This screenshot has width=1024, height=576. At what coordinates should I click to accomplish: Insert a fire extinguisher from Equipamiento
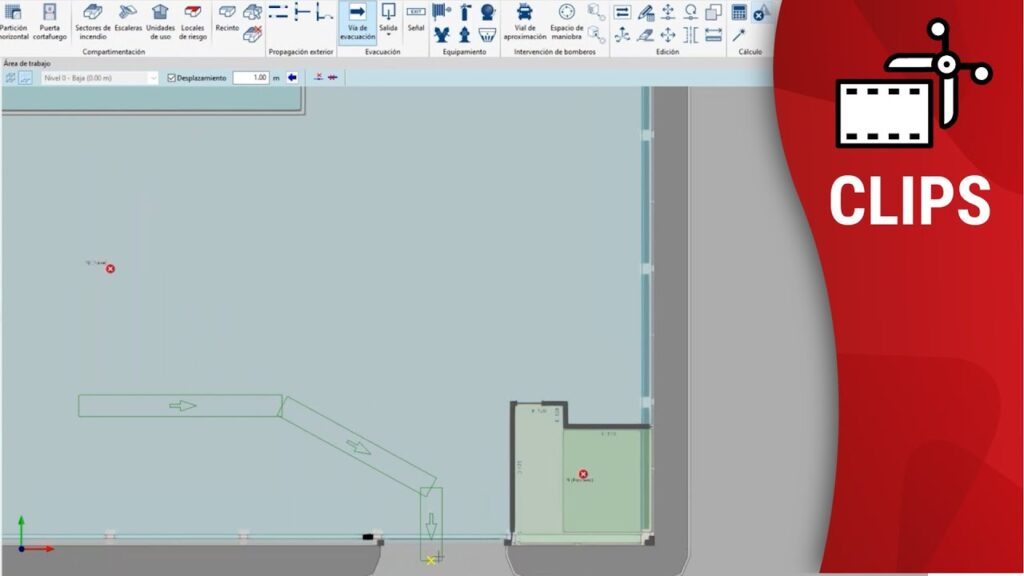point(464,13)
